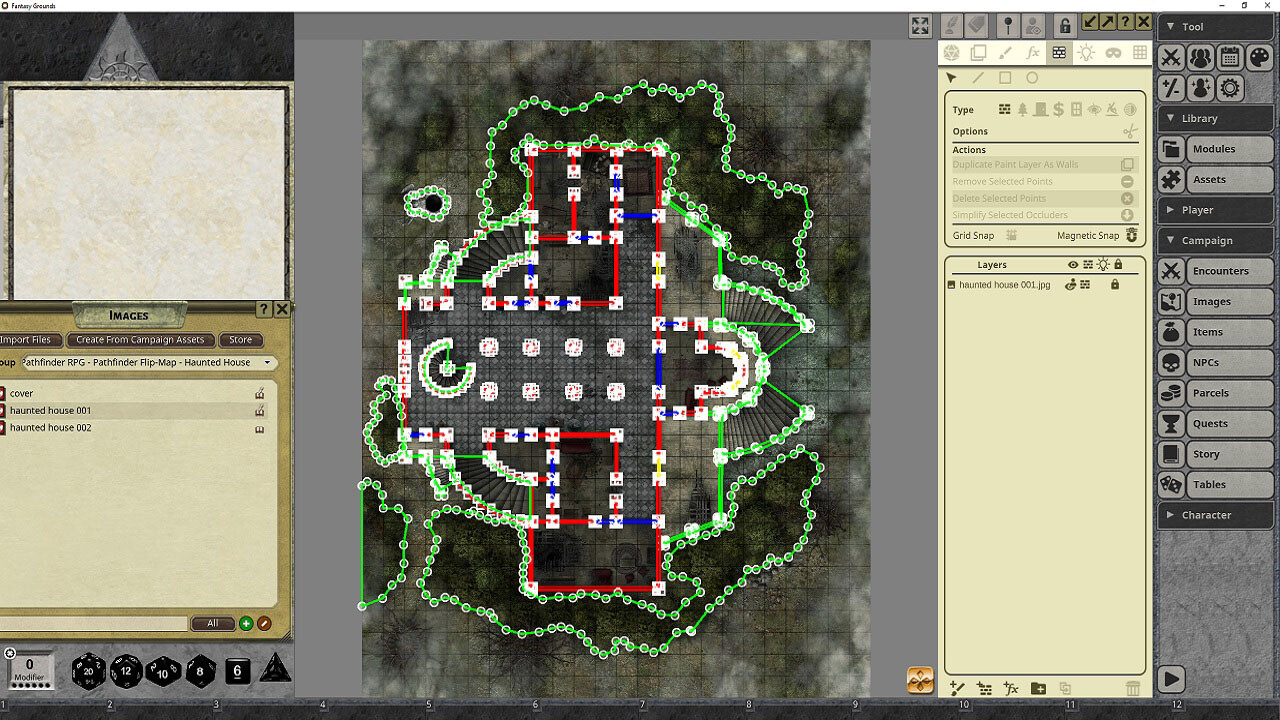Viewport: 1280px width, 720px height.
Task: Select the terrain tree occluder type
Action: [1023, 110]
